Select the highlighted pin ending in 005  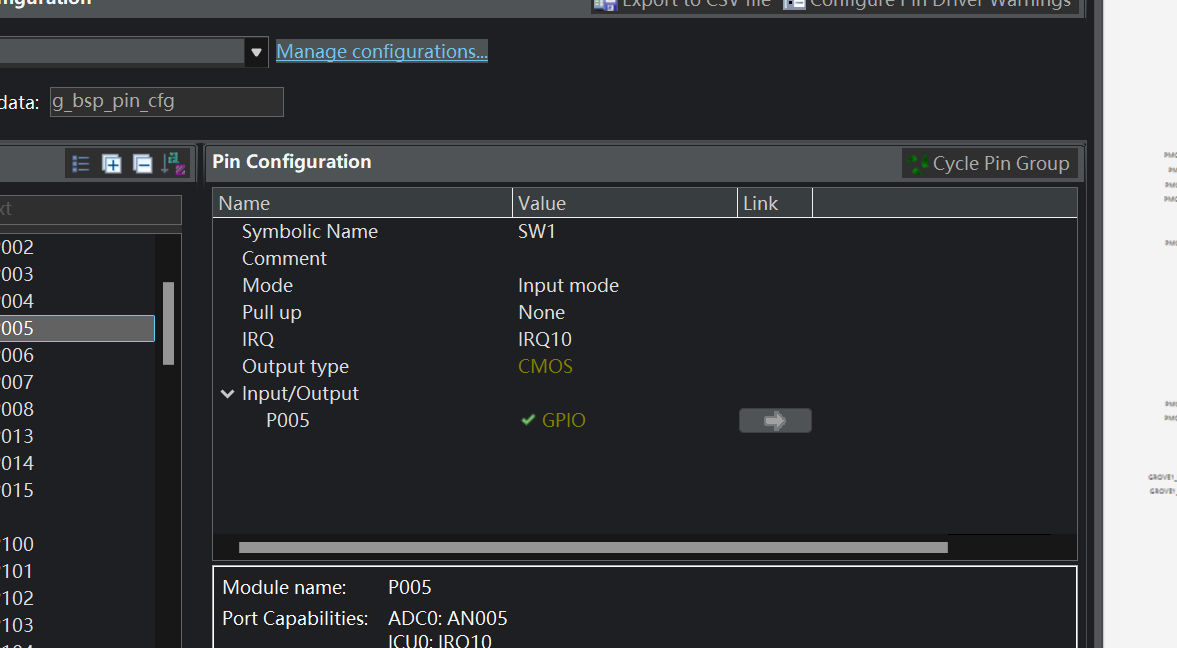click(x=77, y=328)
